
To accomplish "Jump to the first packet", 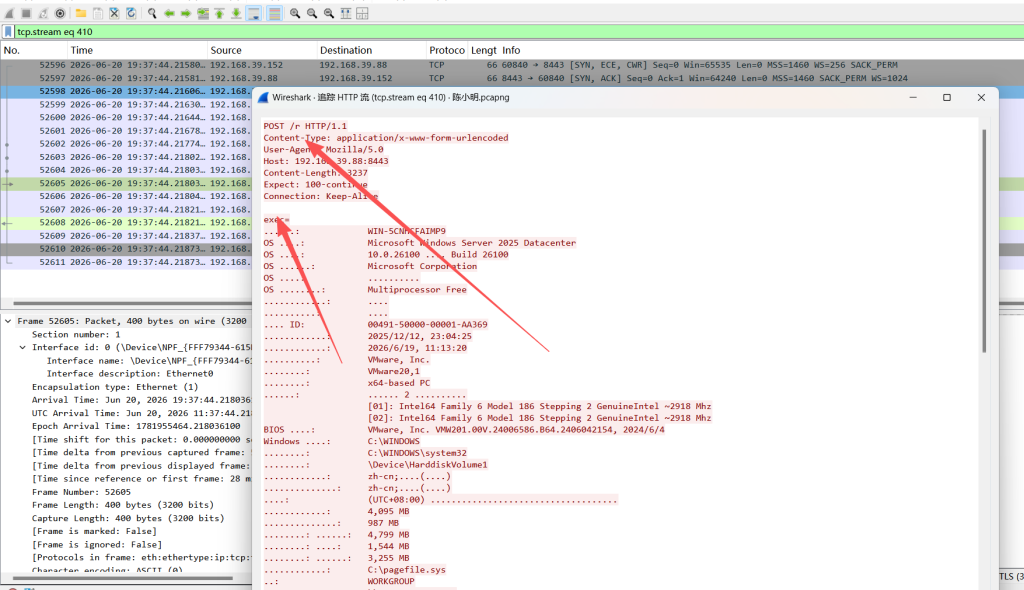I will (x=219, y=13).
